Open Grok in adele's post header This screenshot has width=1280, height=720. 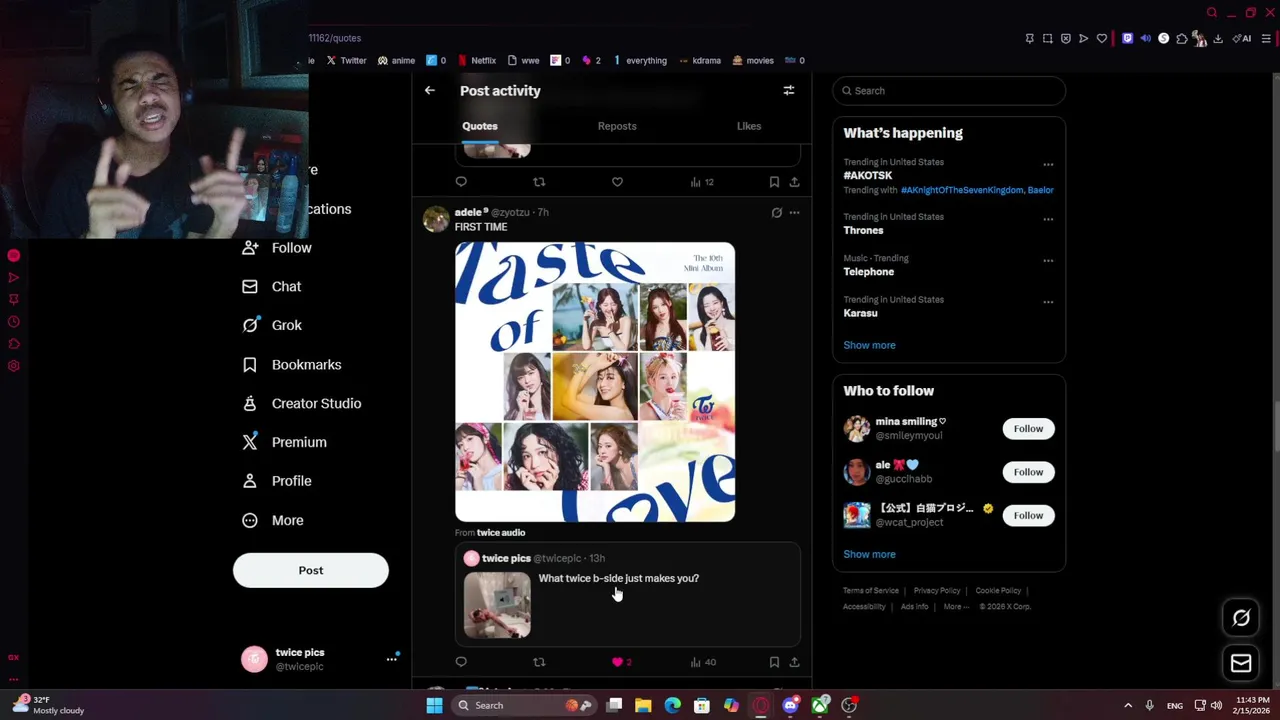pos(776,212)
